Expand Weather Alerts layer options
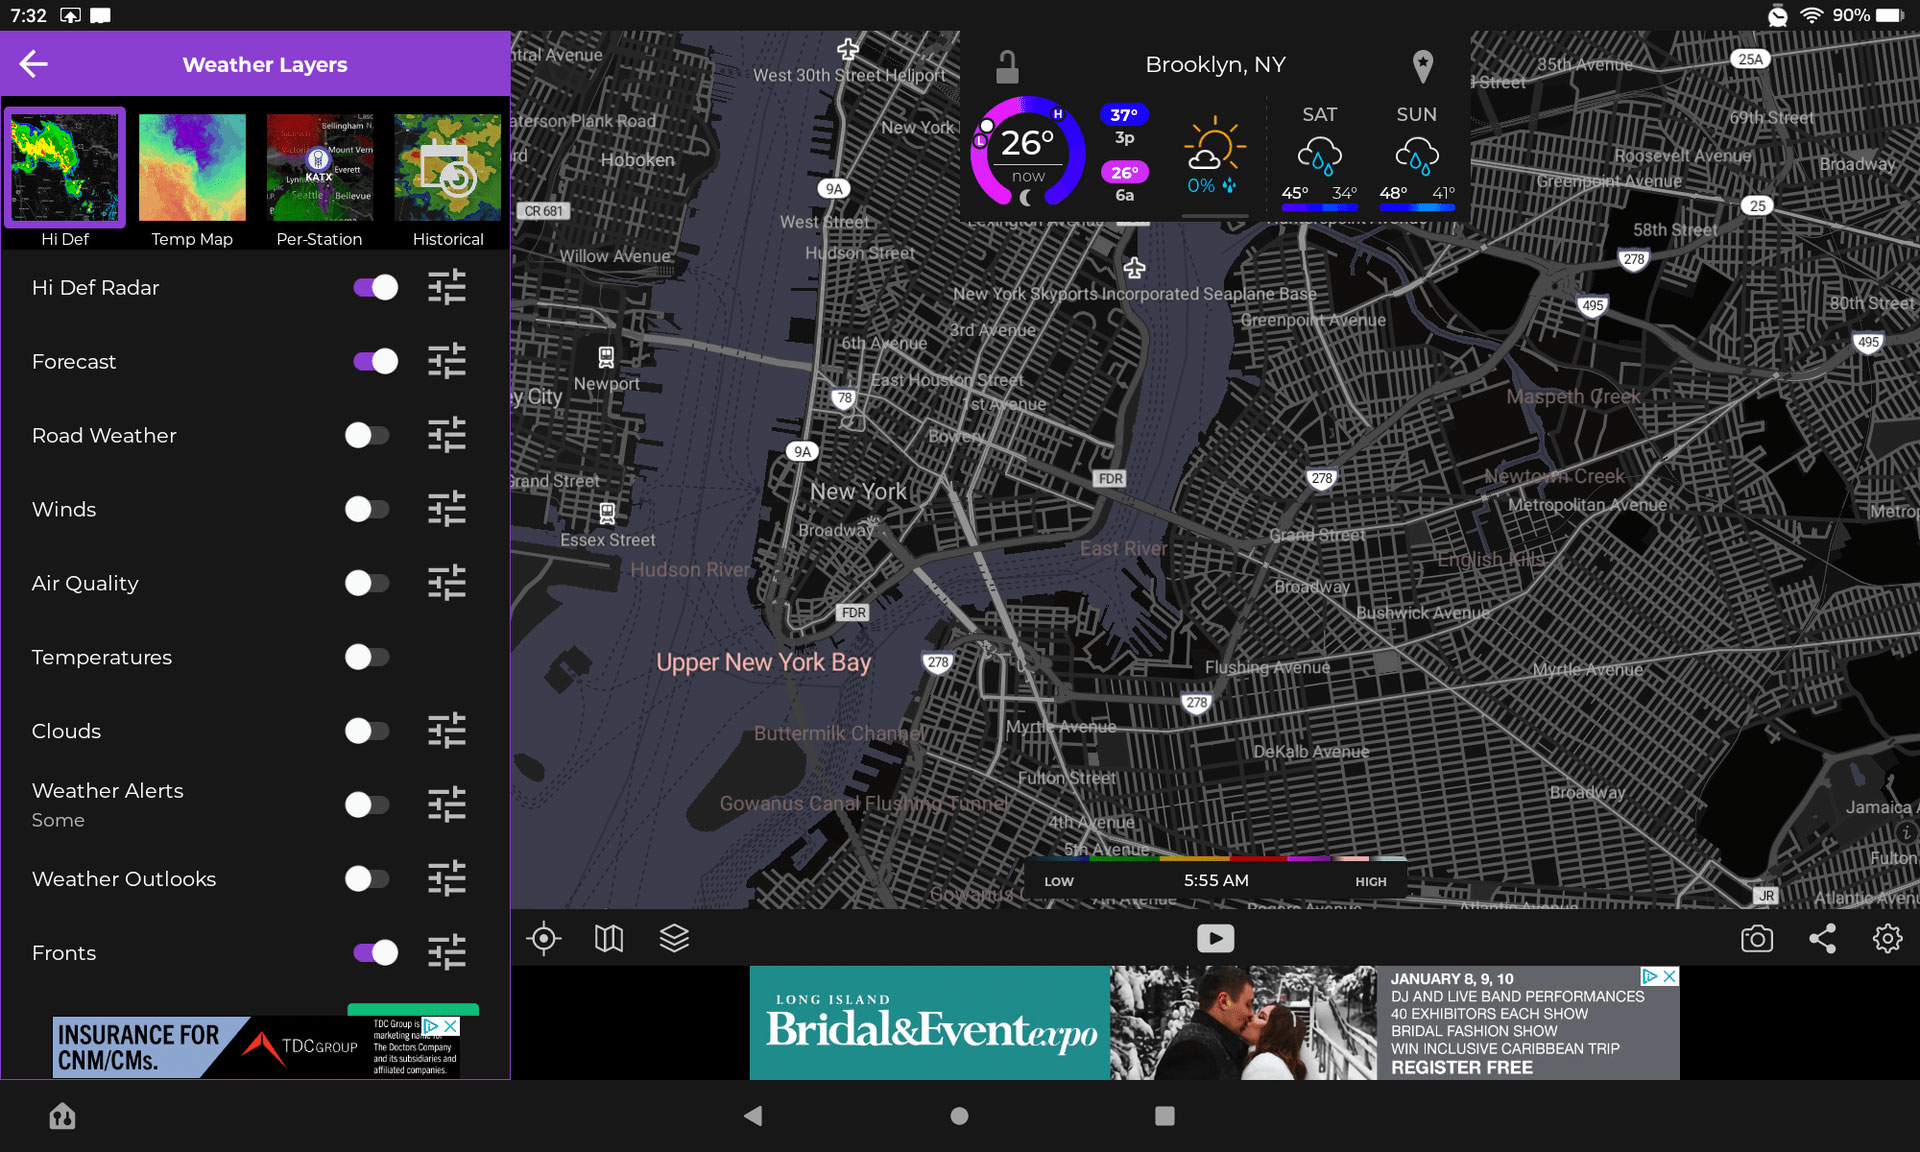This screenshot has height=1152, width=1920. click(446, 805)
